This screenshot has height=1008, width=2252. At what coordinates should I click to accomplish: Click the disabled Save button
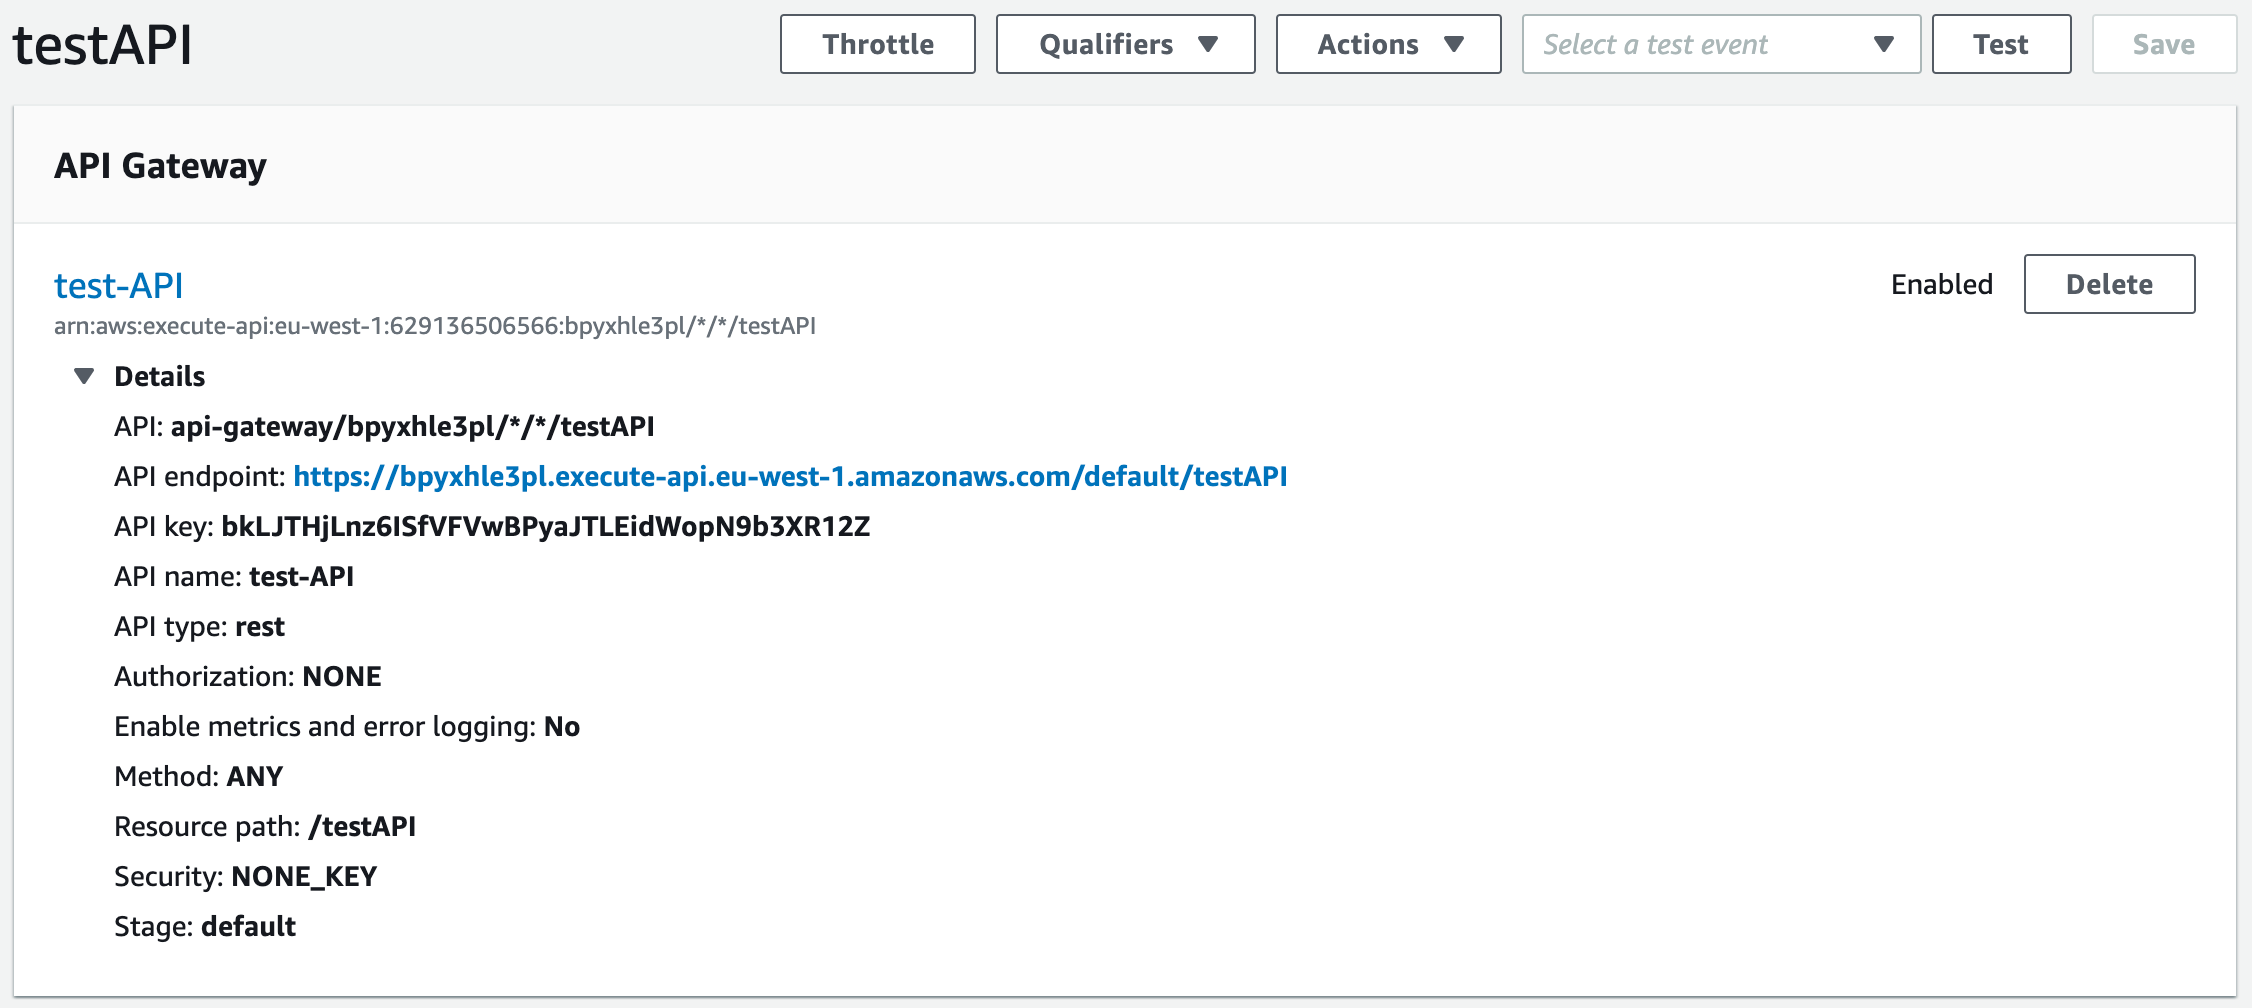click(x=2163, y=44)
